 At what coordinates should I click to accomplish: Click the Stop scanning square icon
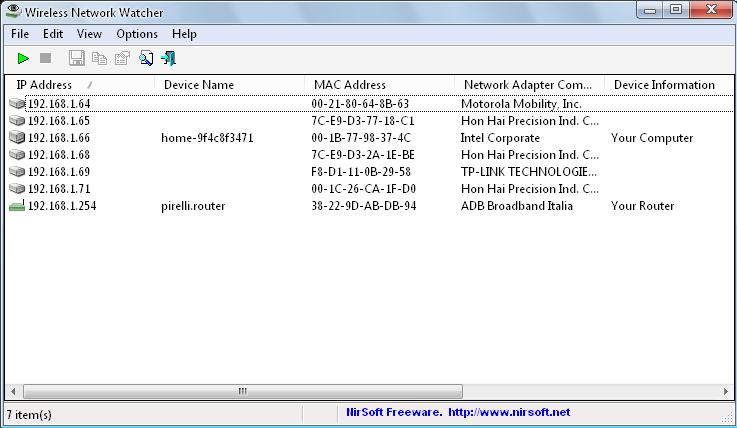point(46,58)
